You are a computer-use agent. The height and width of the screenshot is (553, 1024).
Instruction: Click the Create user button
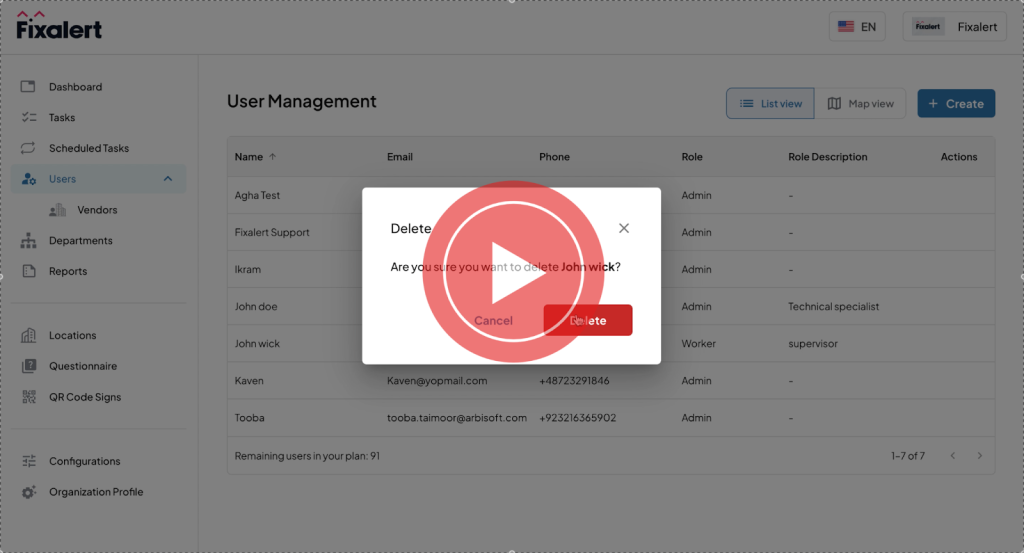pos(956,103)
